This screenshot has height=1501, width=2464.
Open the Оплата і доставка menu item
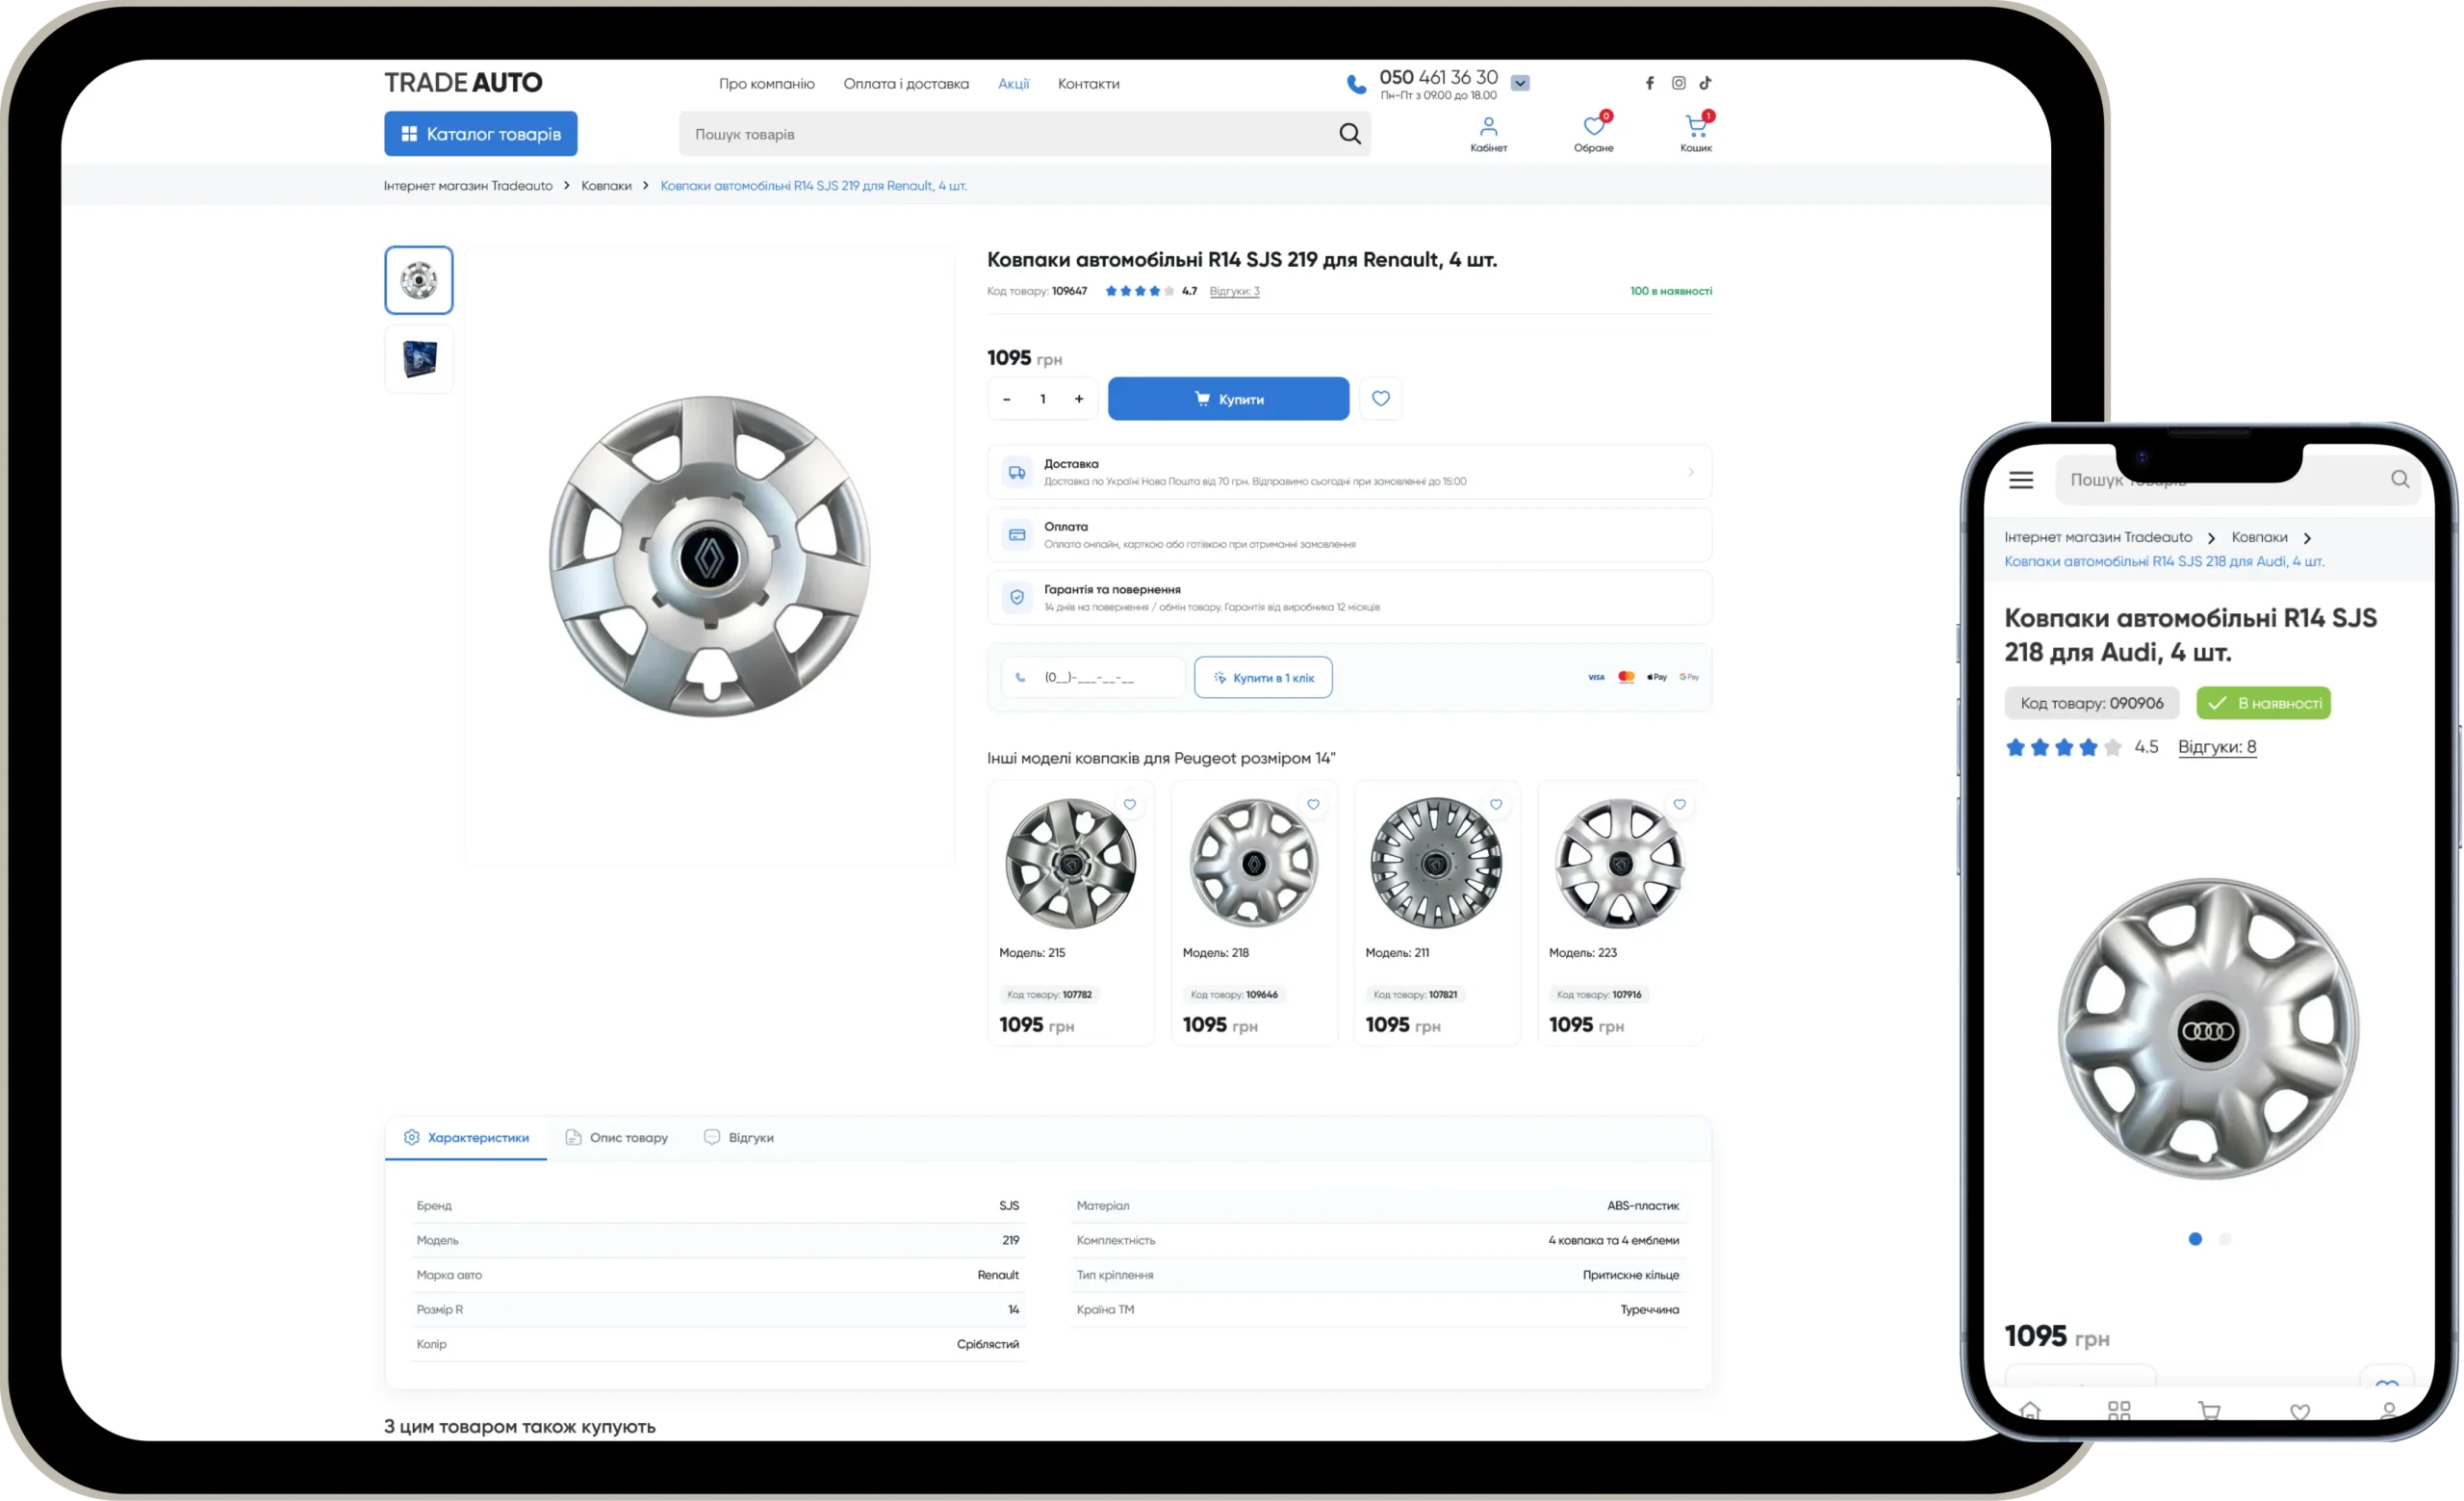point(906,84)
